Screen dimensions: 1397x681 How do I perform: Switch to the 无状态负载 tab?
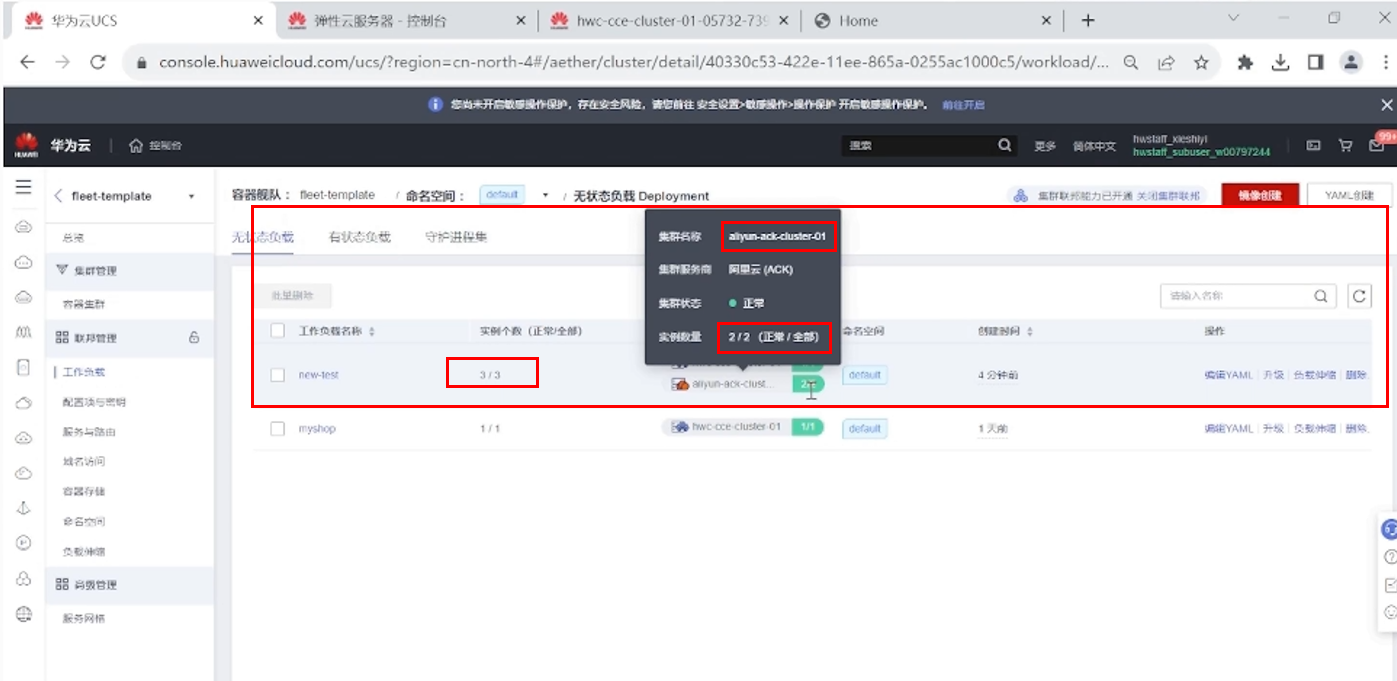(x=263, y=237)
